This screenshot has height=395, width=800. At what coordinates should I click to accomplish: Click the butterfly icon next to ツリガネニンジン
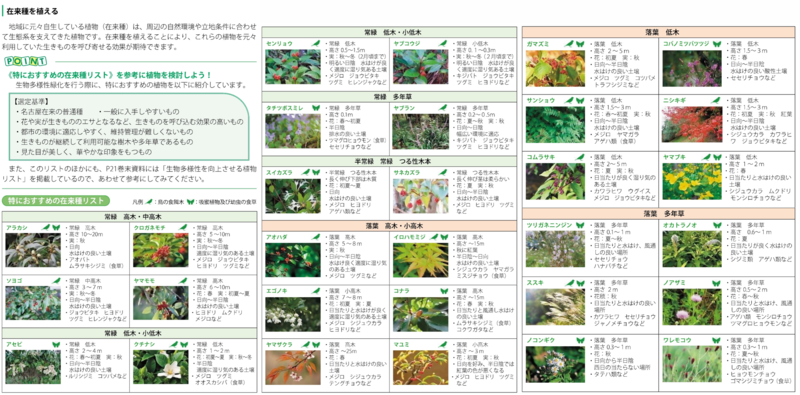[x=580, y=225]
